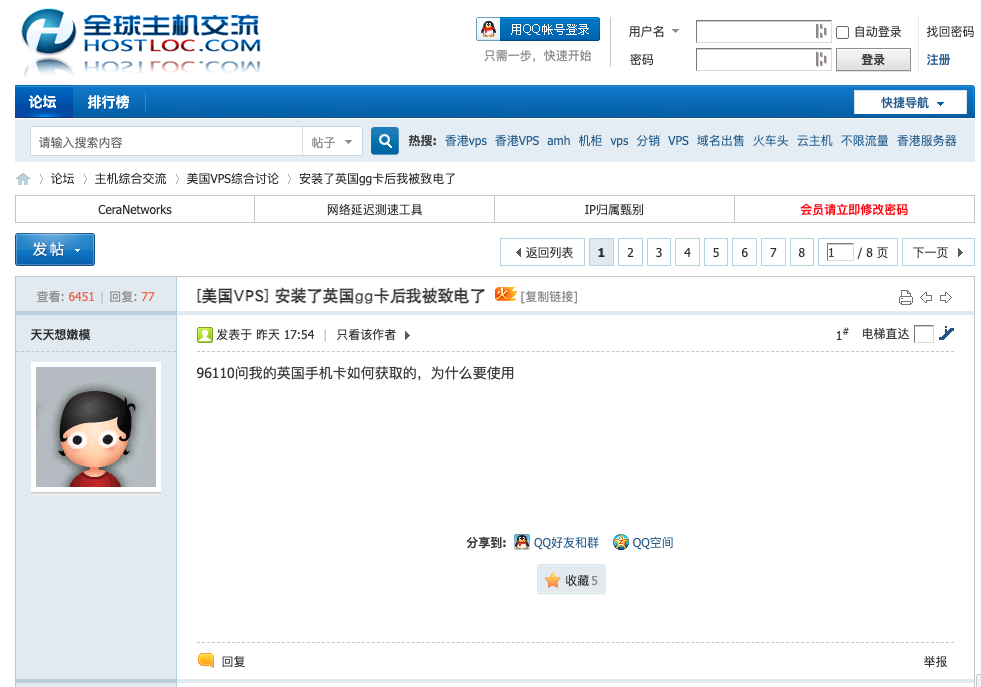Screen dimensions: 981x687
Task: Click the hot thread flame icon
Action: pyautogui.click(x=505, y=294)
